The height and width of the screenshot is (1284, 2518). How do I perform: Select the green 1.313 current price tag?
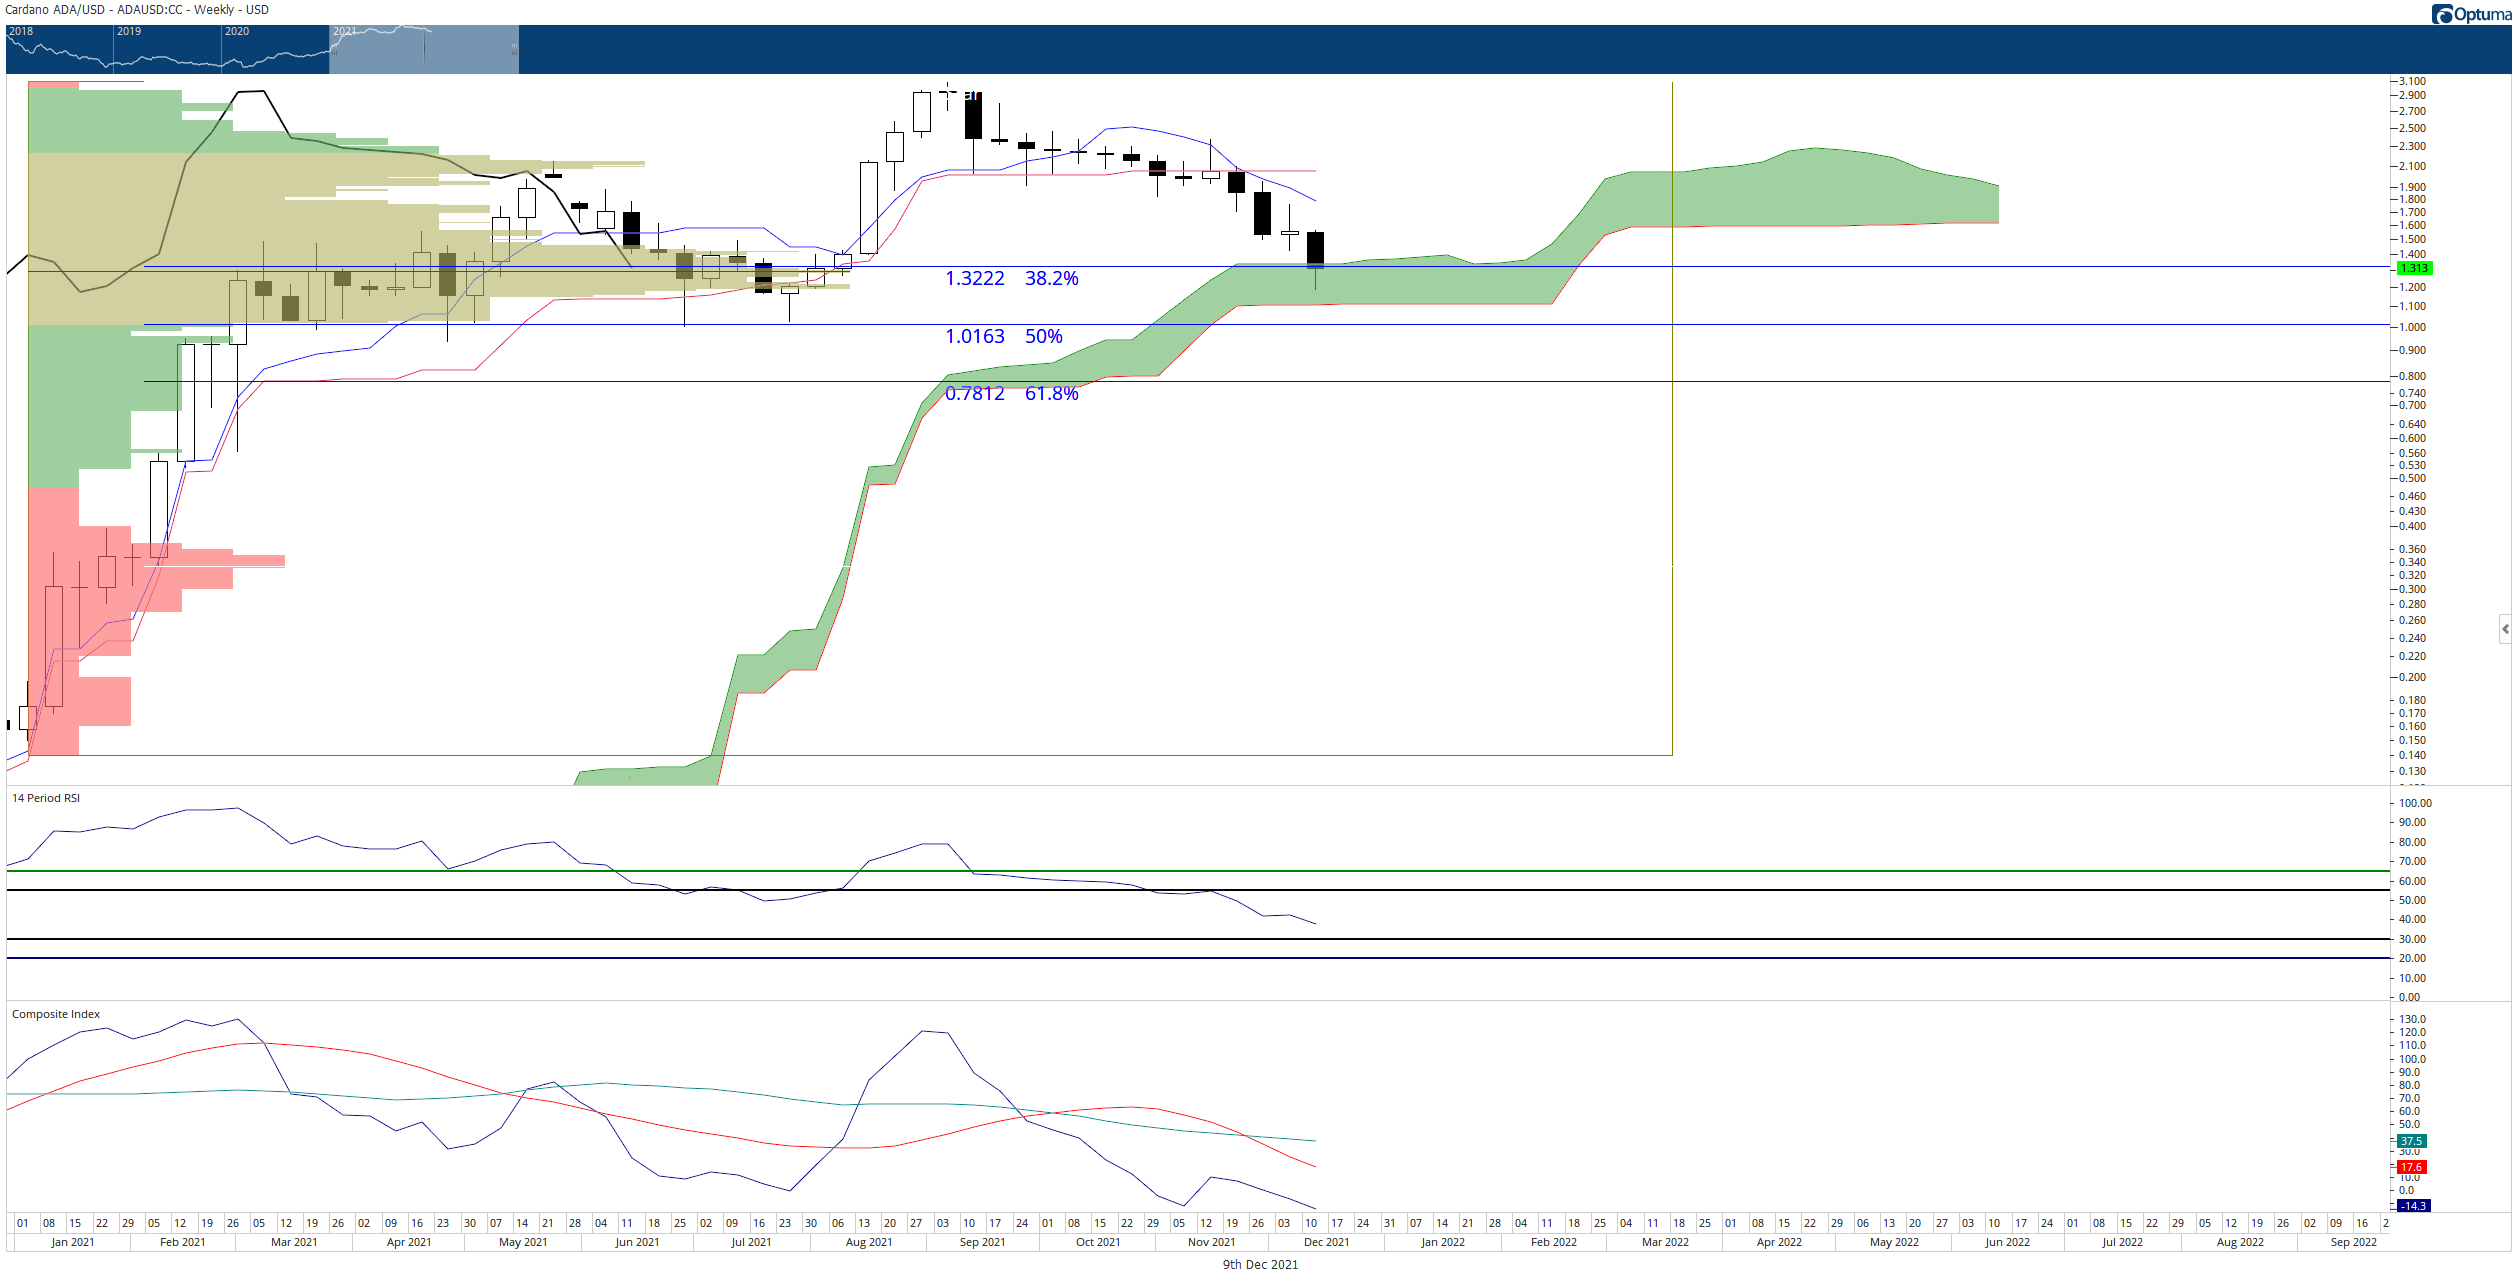click(x=2414, y=268)
